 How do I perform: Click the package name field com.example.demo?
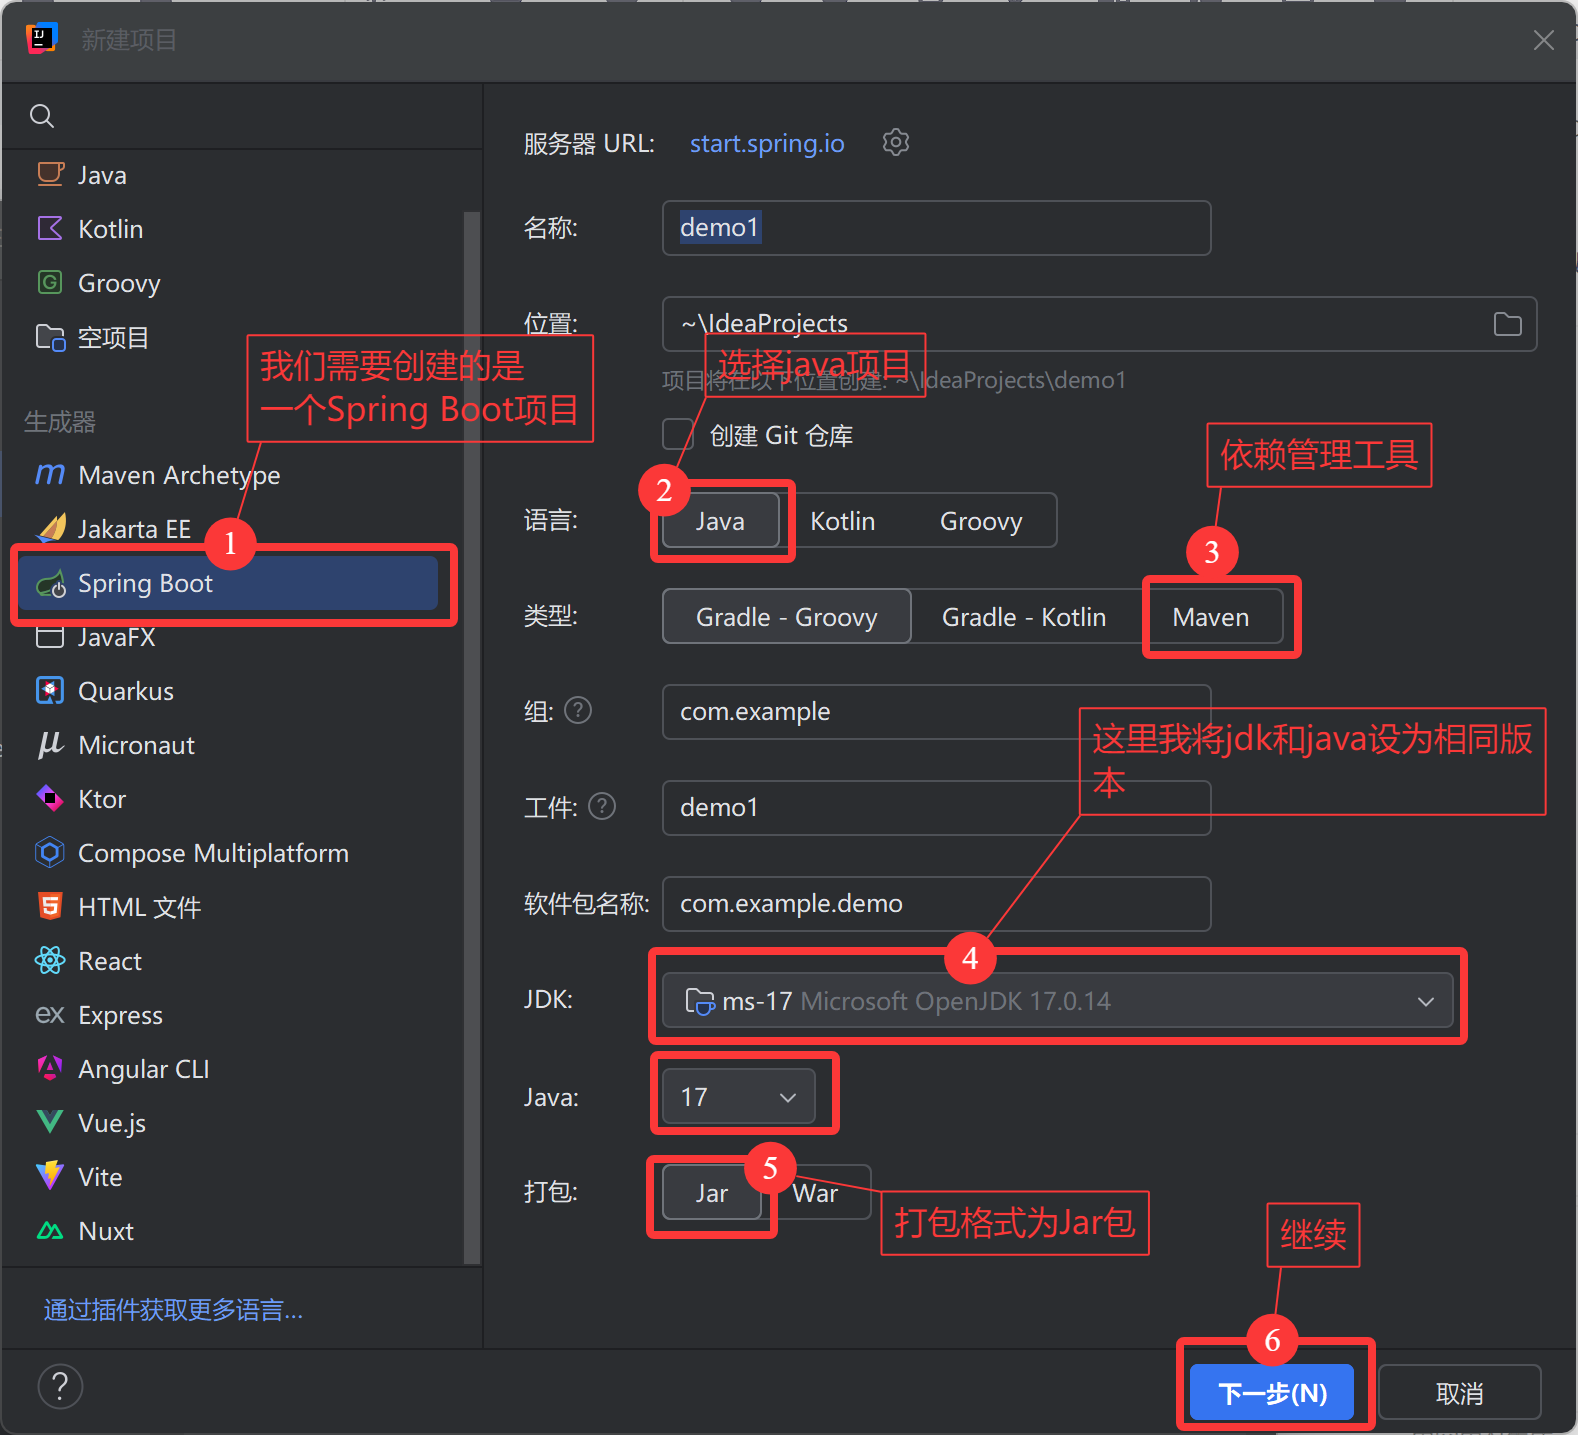click(x=936, y=903)
